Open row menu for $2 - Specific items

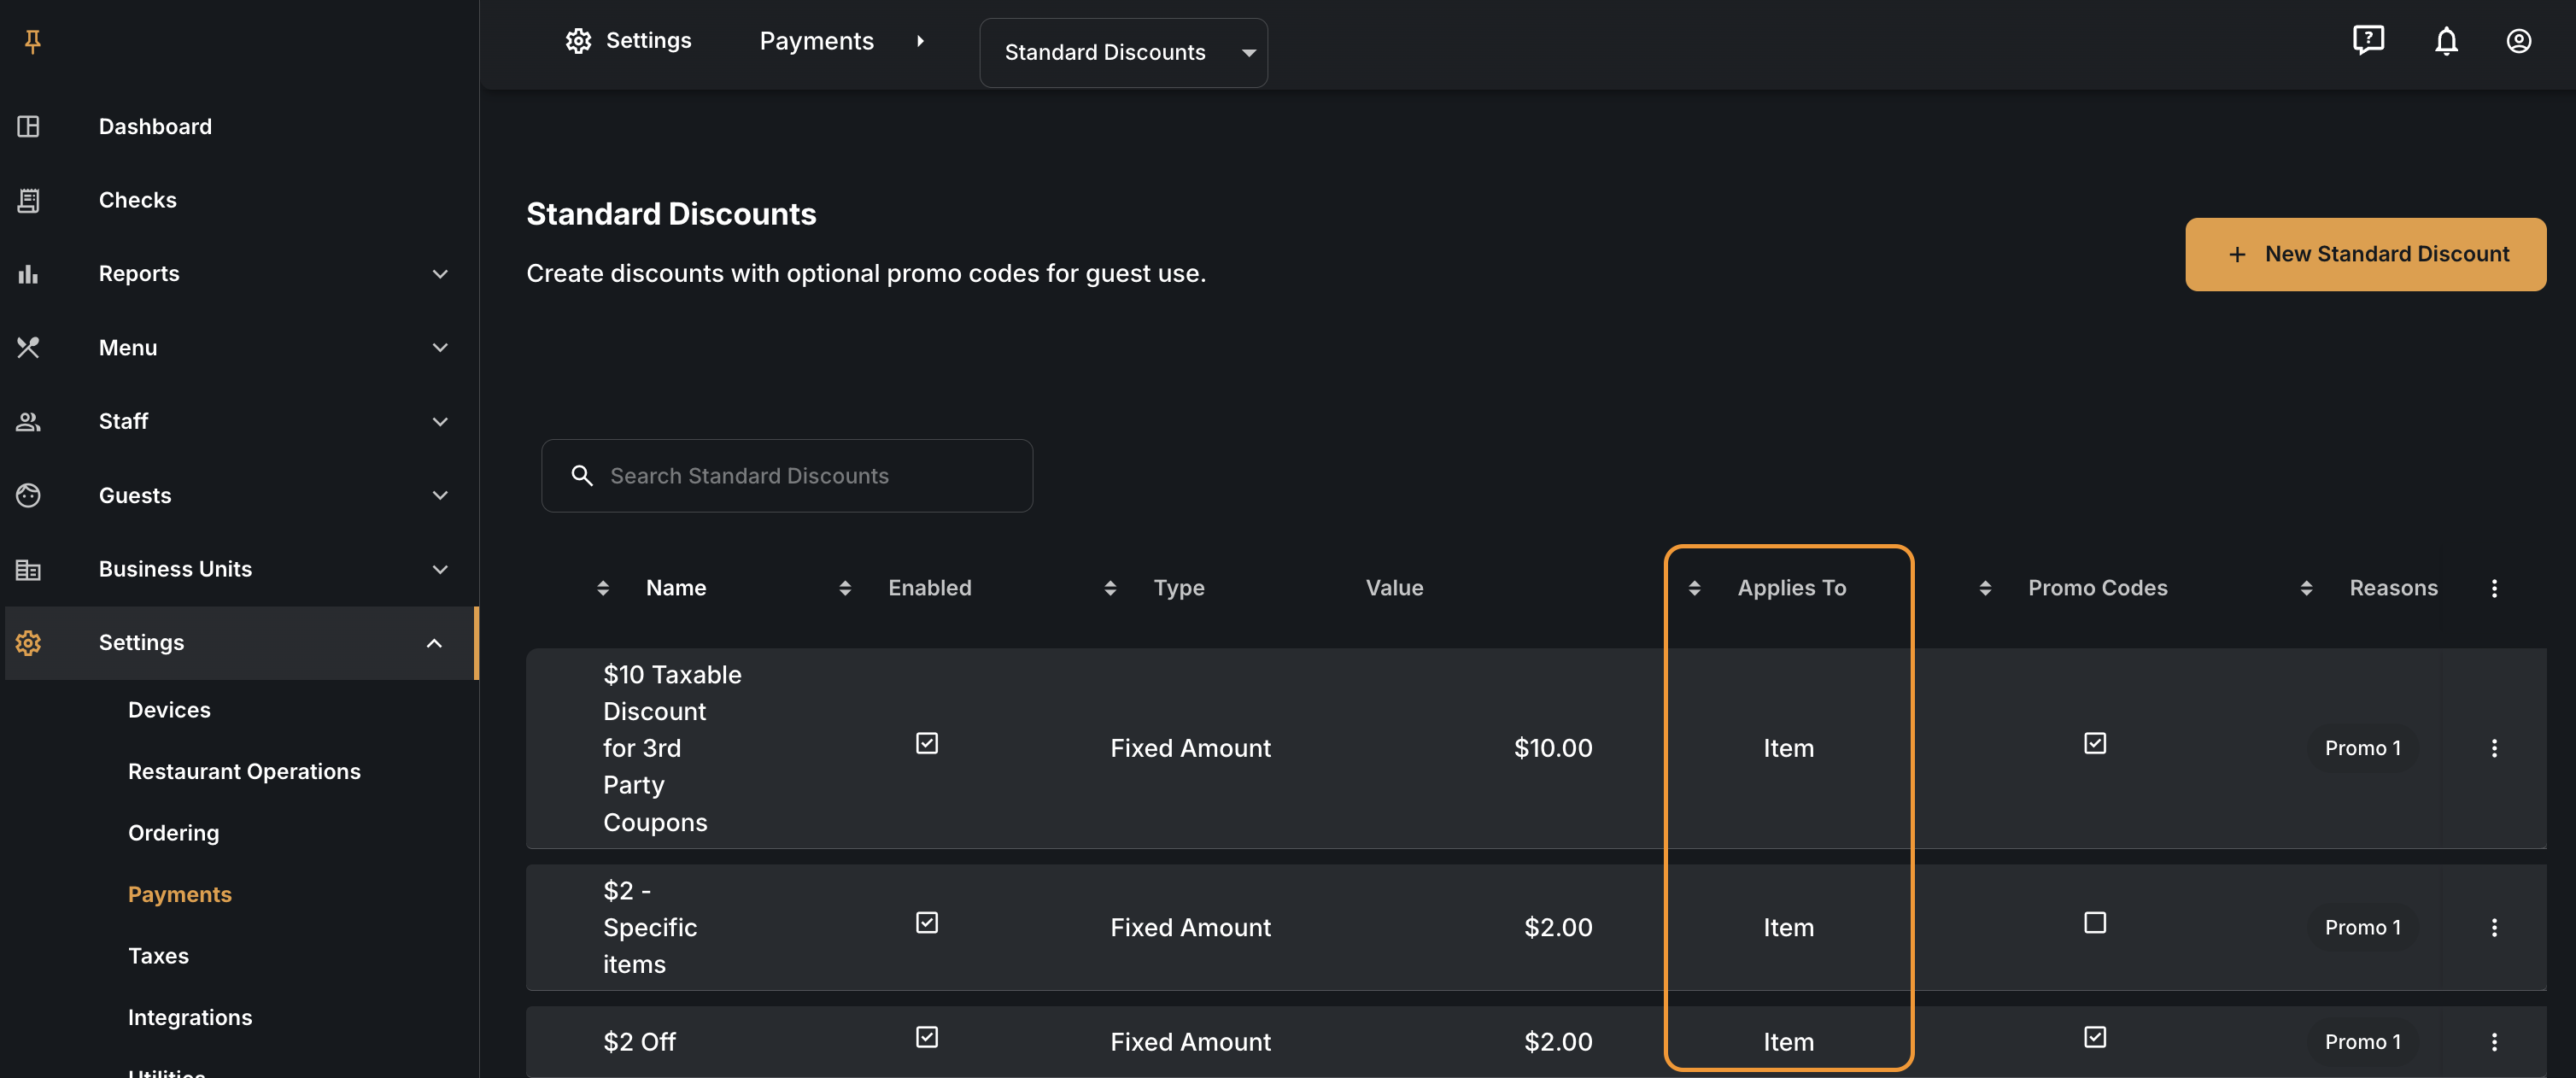[2494, 928]
